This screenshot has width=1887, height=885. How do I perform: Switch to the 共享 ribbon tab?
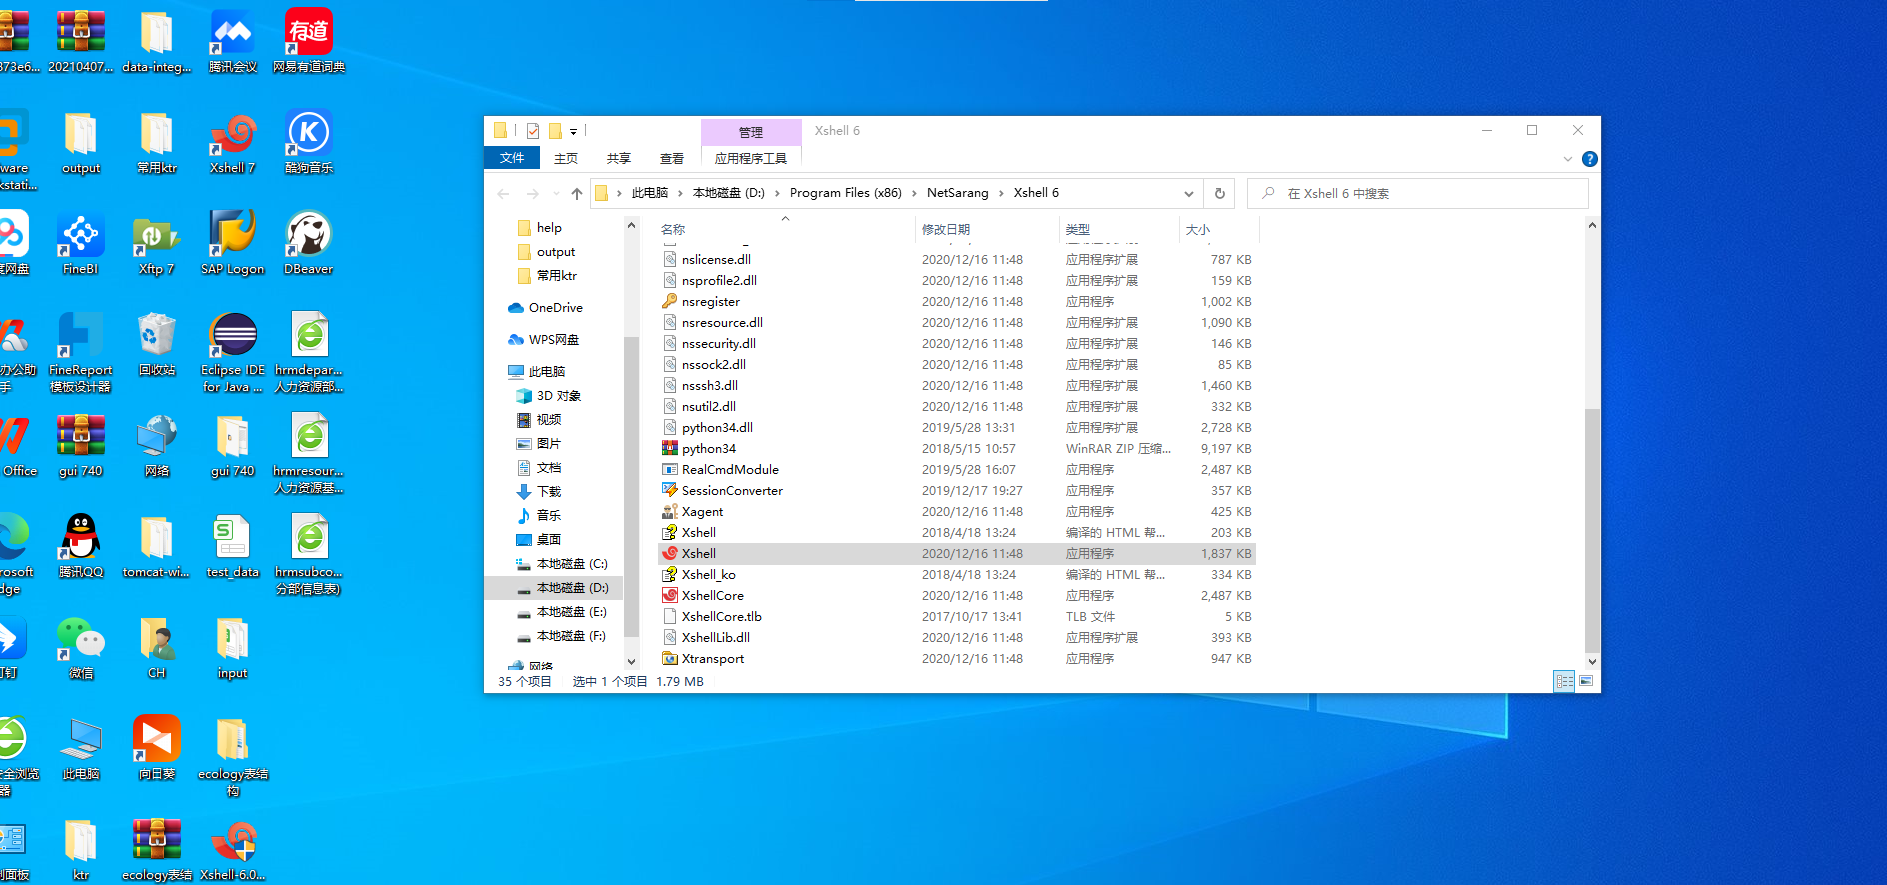619,158
